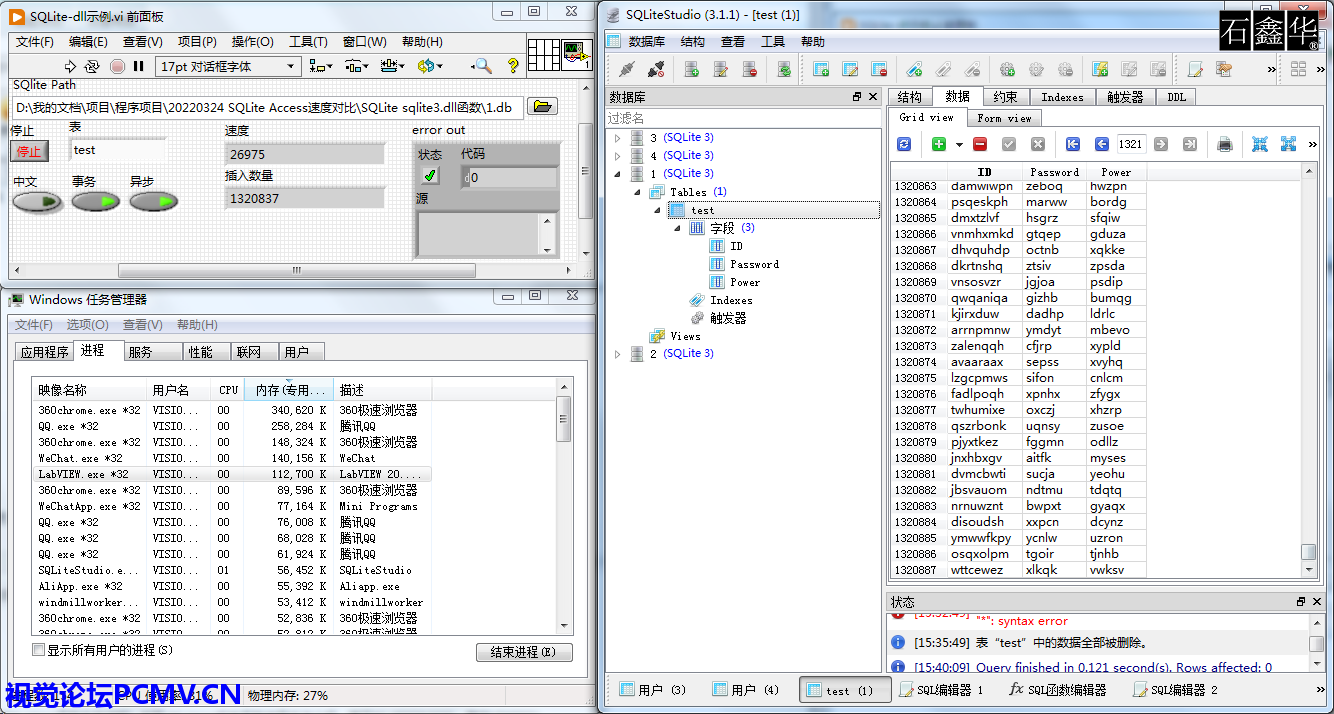Click the red 停止 stop button
This screenshot has width=1334, height=714.
click(x=29, y=151)
